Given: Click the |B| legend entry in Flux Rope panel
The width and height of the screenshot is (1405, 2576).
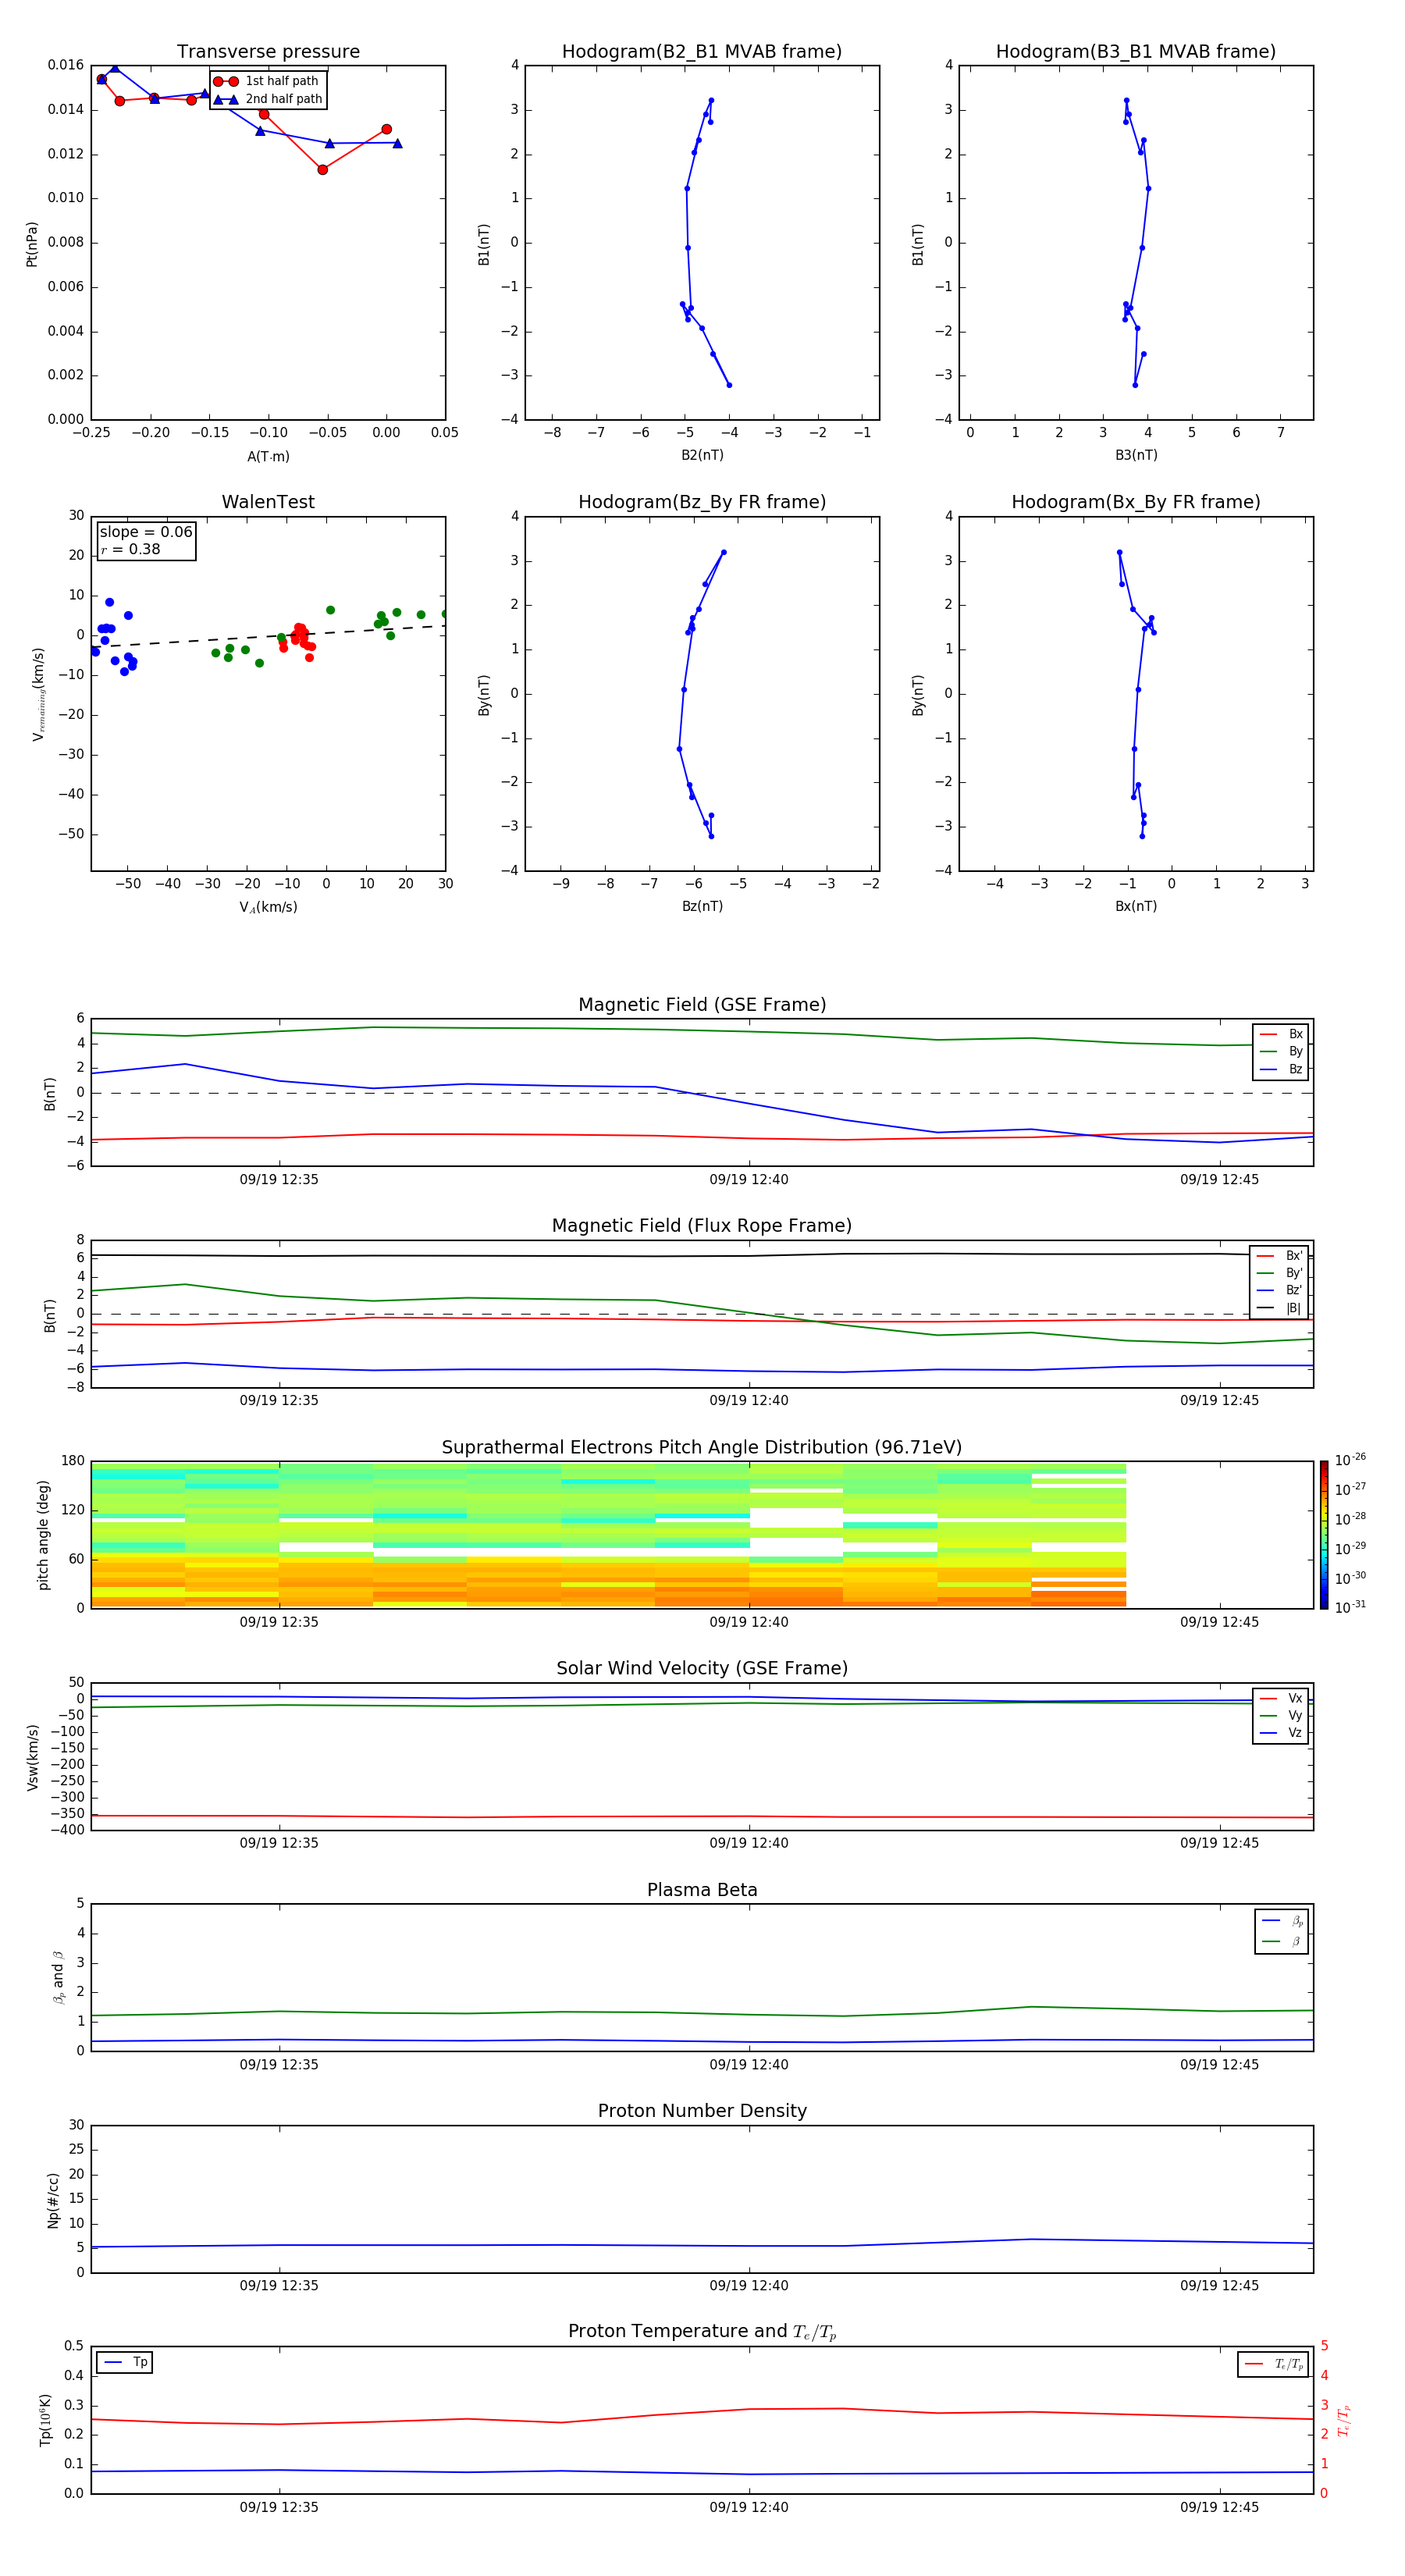Looking at the screenshot, I should pyautogui.click(x=1279, y=1308).
